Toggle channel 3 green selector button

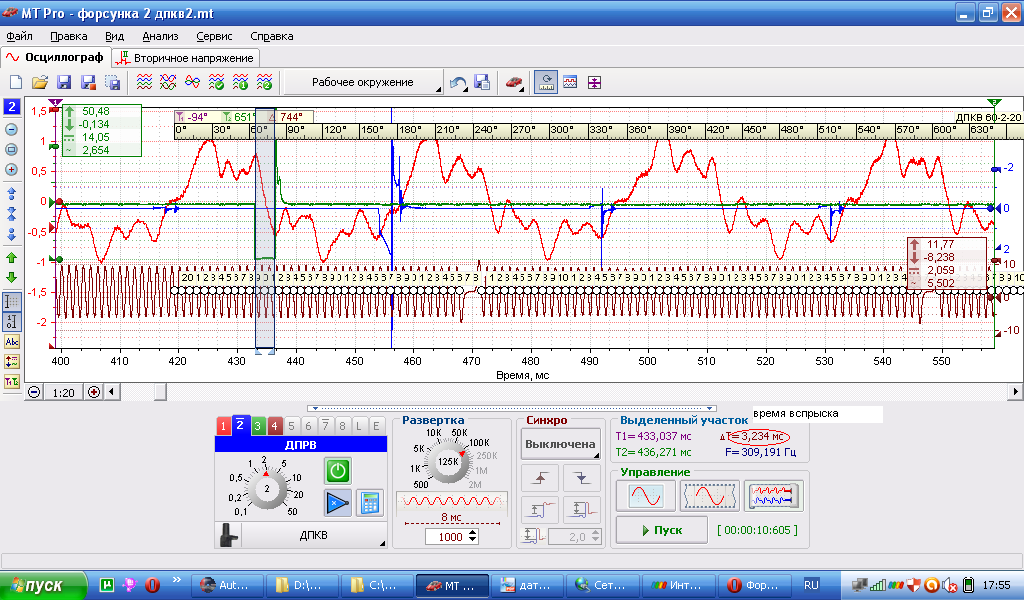point(257,426)
